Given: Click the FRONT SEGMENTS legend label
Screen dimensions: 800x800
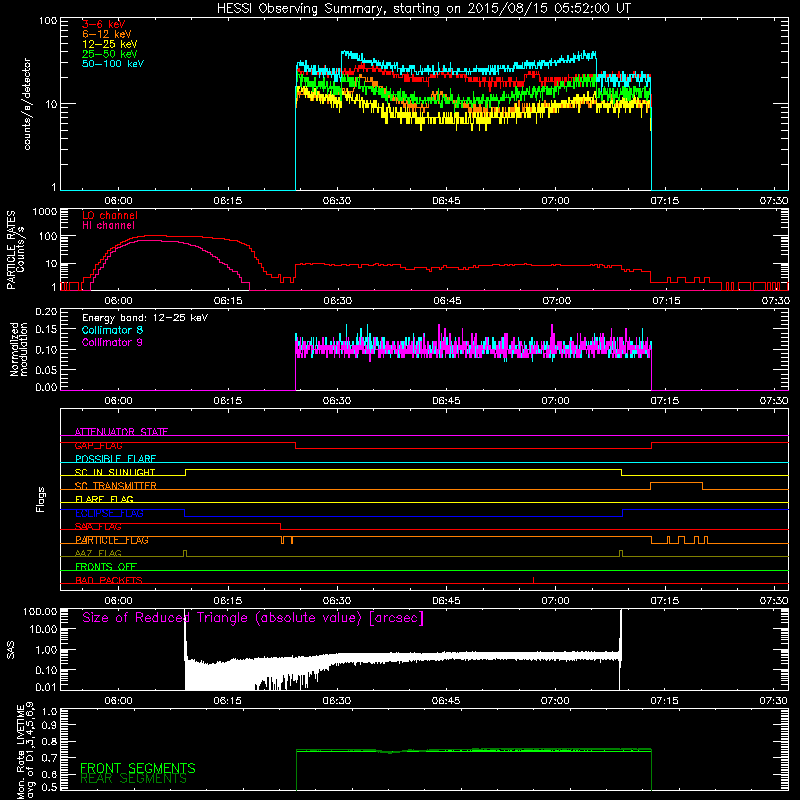Looking at the screenshot, I should coord(138,768).
